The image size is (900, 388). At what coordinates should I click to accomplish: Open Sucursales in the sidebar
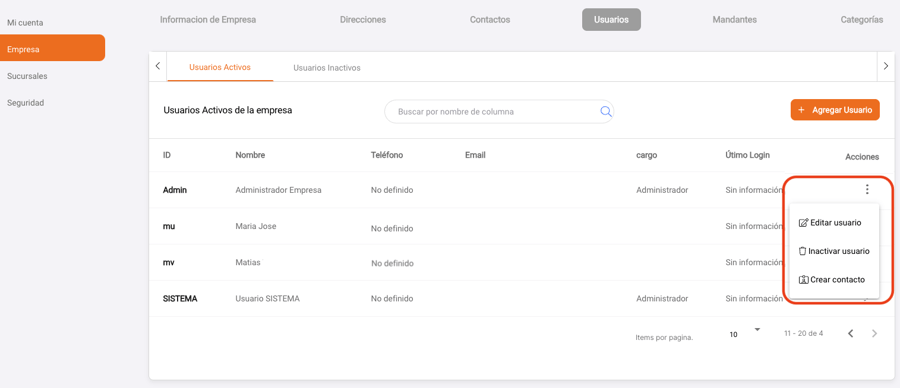(27, 76)
